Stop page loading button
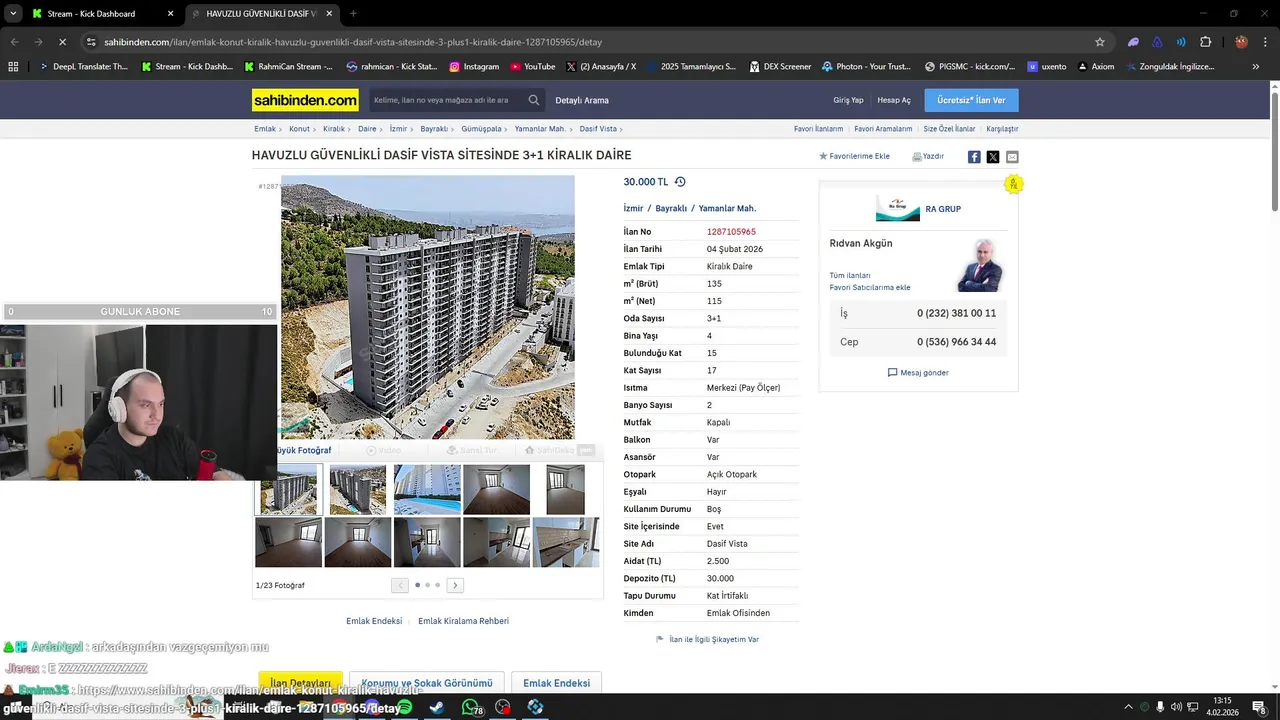 [x=62, y=42]
